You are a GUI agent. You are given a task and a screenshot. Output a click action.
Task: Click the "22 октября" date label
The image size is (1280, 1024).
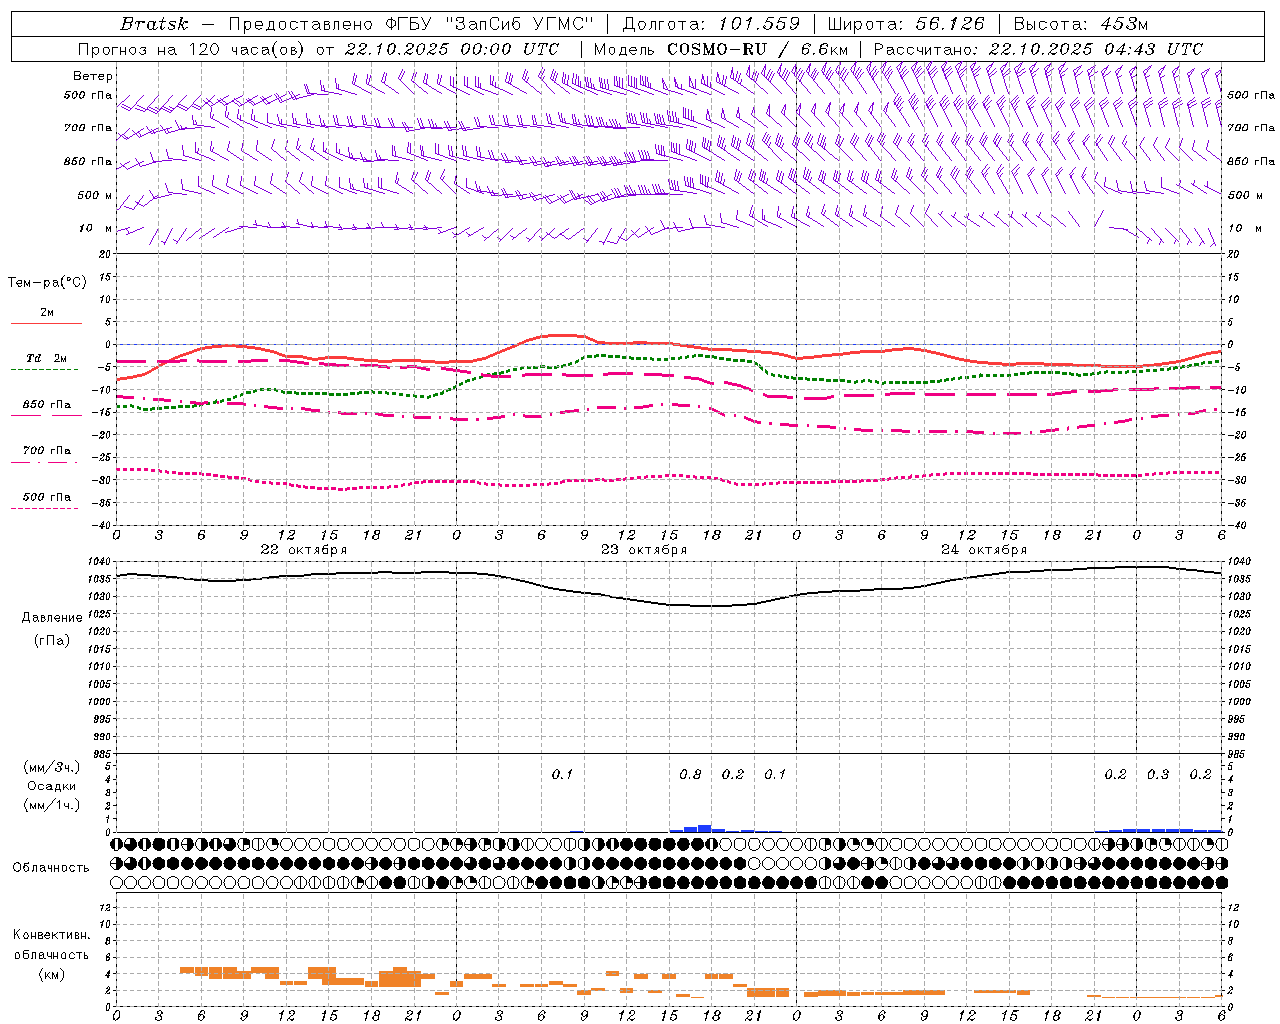(303, 550)
